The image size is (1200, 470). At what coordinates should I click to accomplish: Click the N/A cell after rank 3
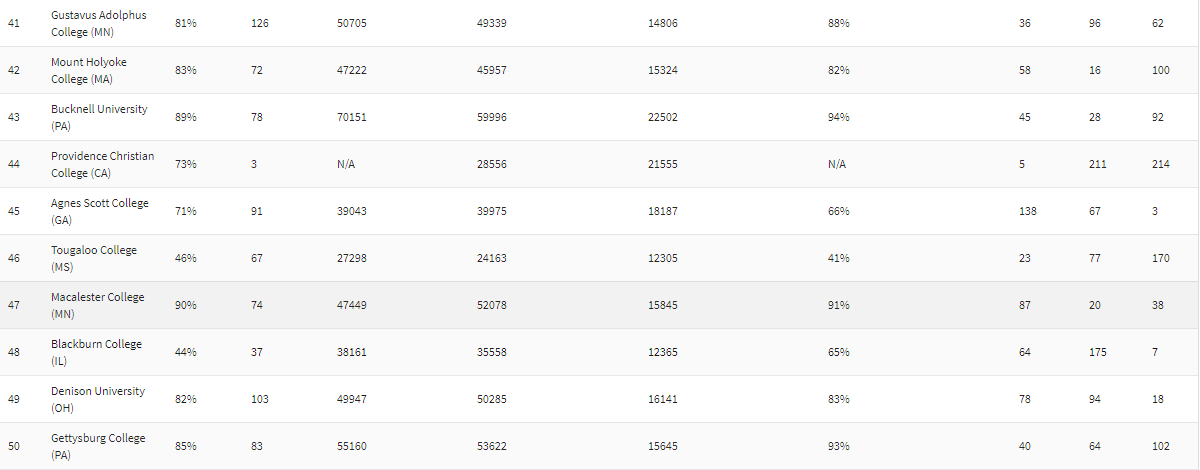pos(346,164)
